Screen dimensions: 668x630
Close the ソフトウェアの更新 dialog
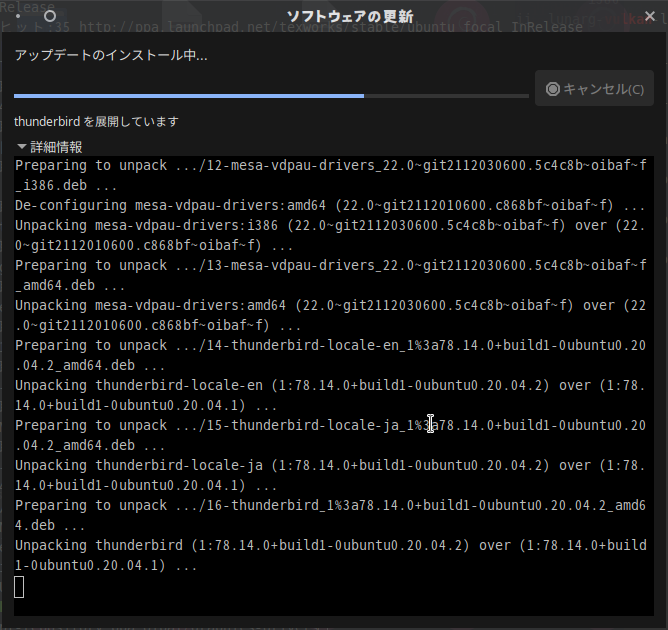[650, 16]
